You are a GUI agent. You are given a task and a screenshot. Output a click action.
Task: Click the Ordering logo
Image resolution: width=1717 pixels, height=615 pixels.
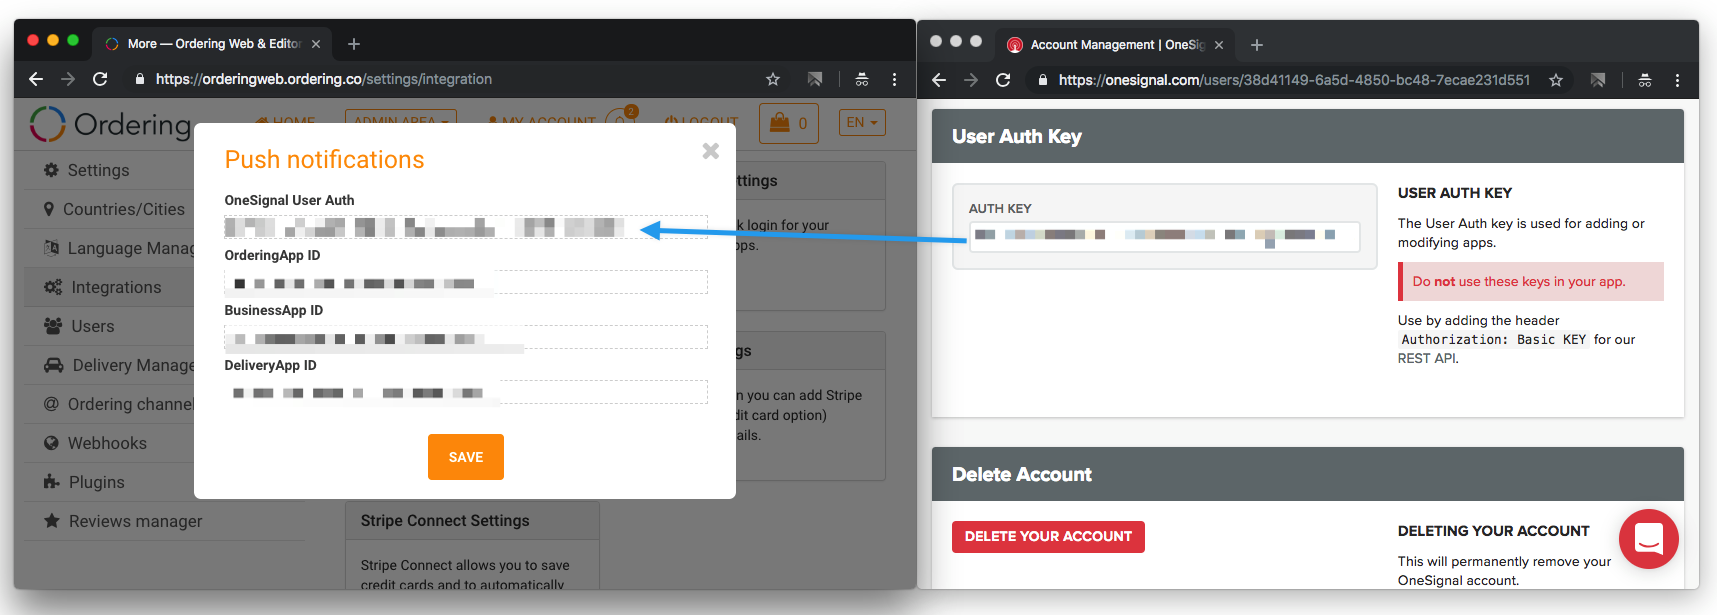tap(110, 124)
